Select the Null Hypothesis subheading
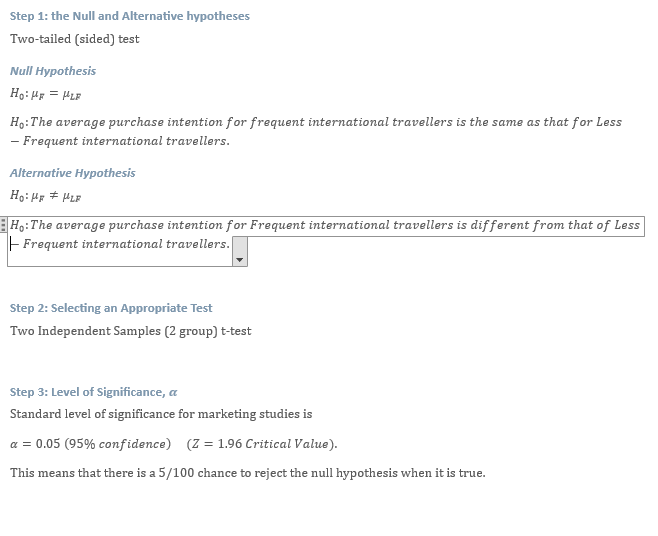658x536 pixels. coord(53,71)
